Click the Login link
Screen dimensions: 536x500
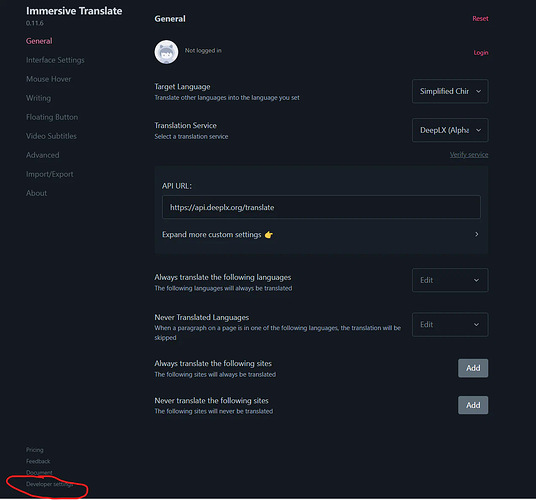tap(481, 53)
